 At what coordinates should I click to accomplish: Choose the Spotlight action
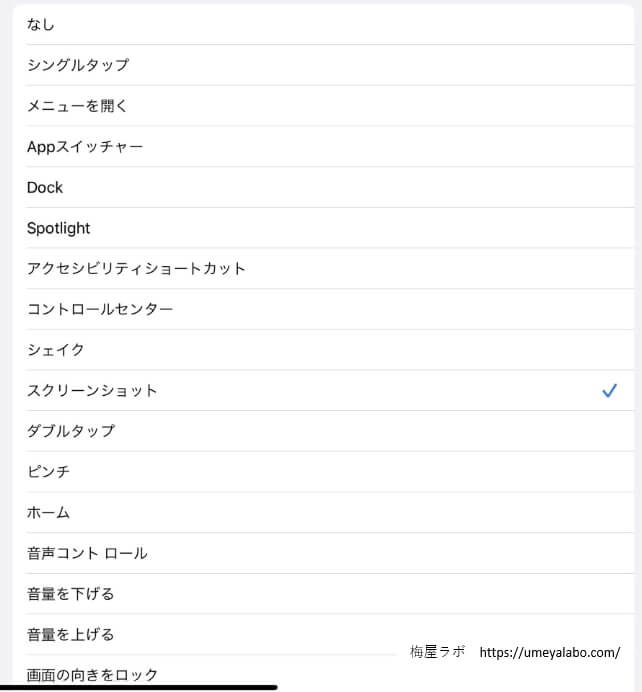click(323, 228)
